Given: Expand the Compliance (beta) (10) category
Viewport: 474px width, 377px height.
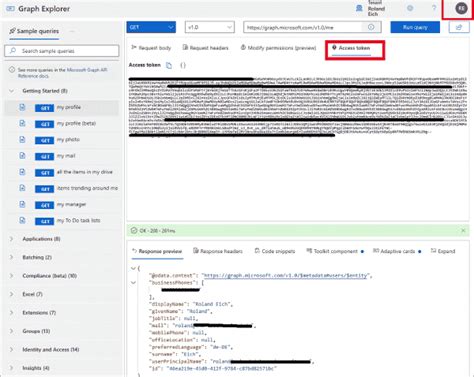Looking at the screenshot, I should (x=12, y=276).
